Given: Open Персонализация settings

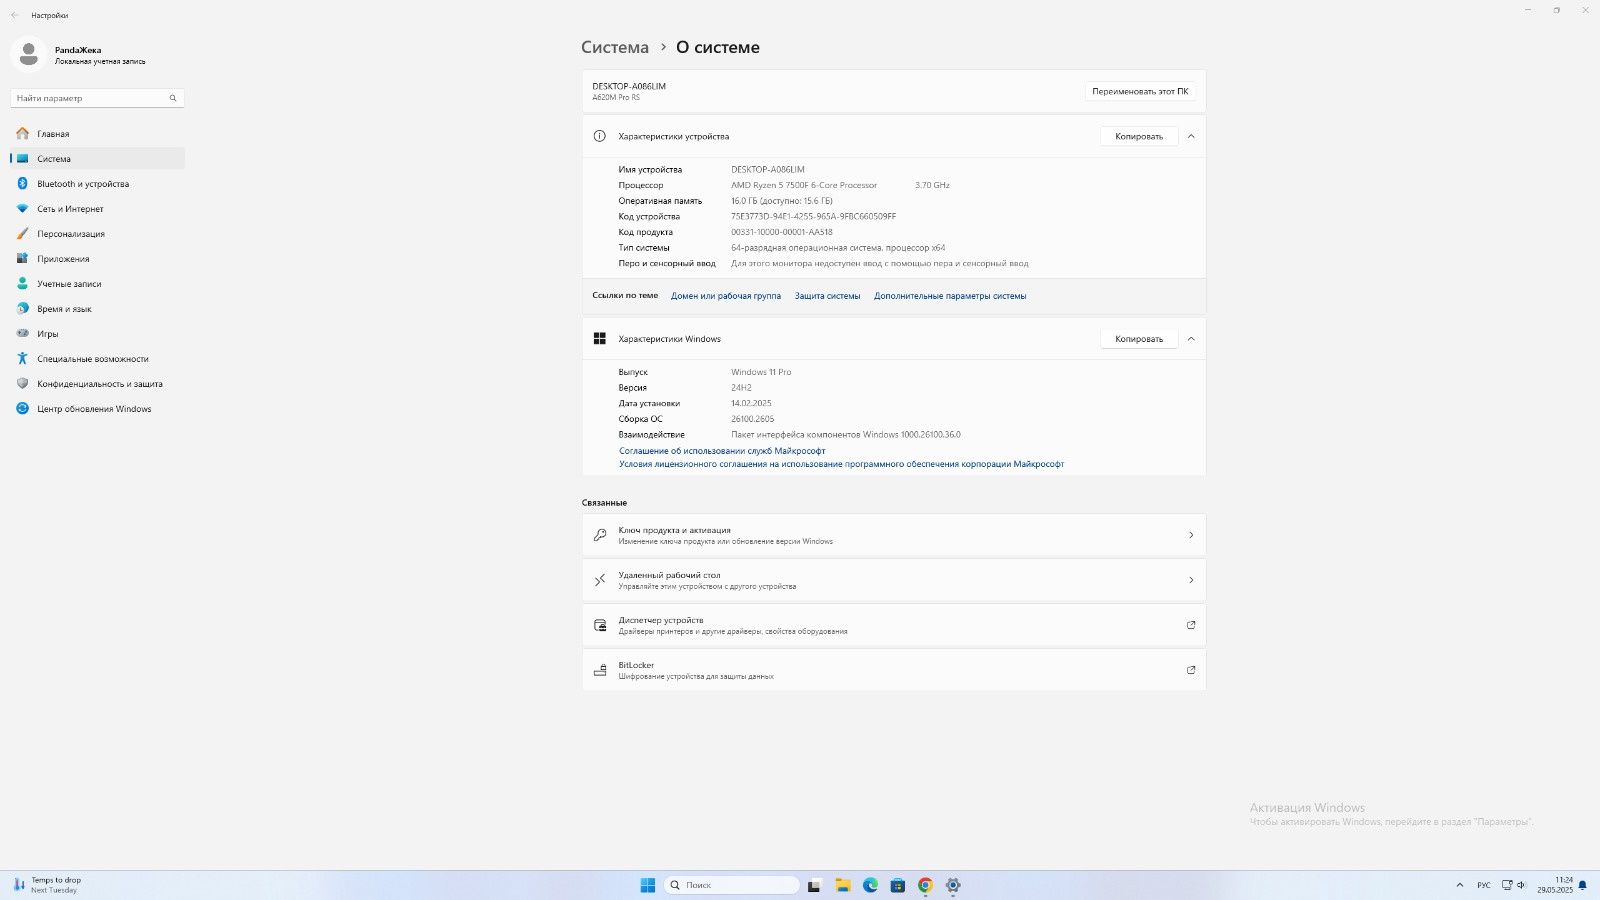Looking at the screenshot, I should (97, 234).
